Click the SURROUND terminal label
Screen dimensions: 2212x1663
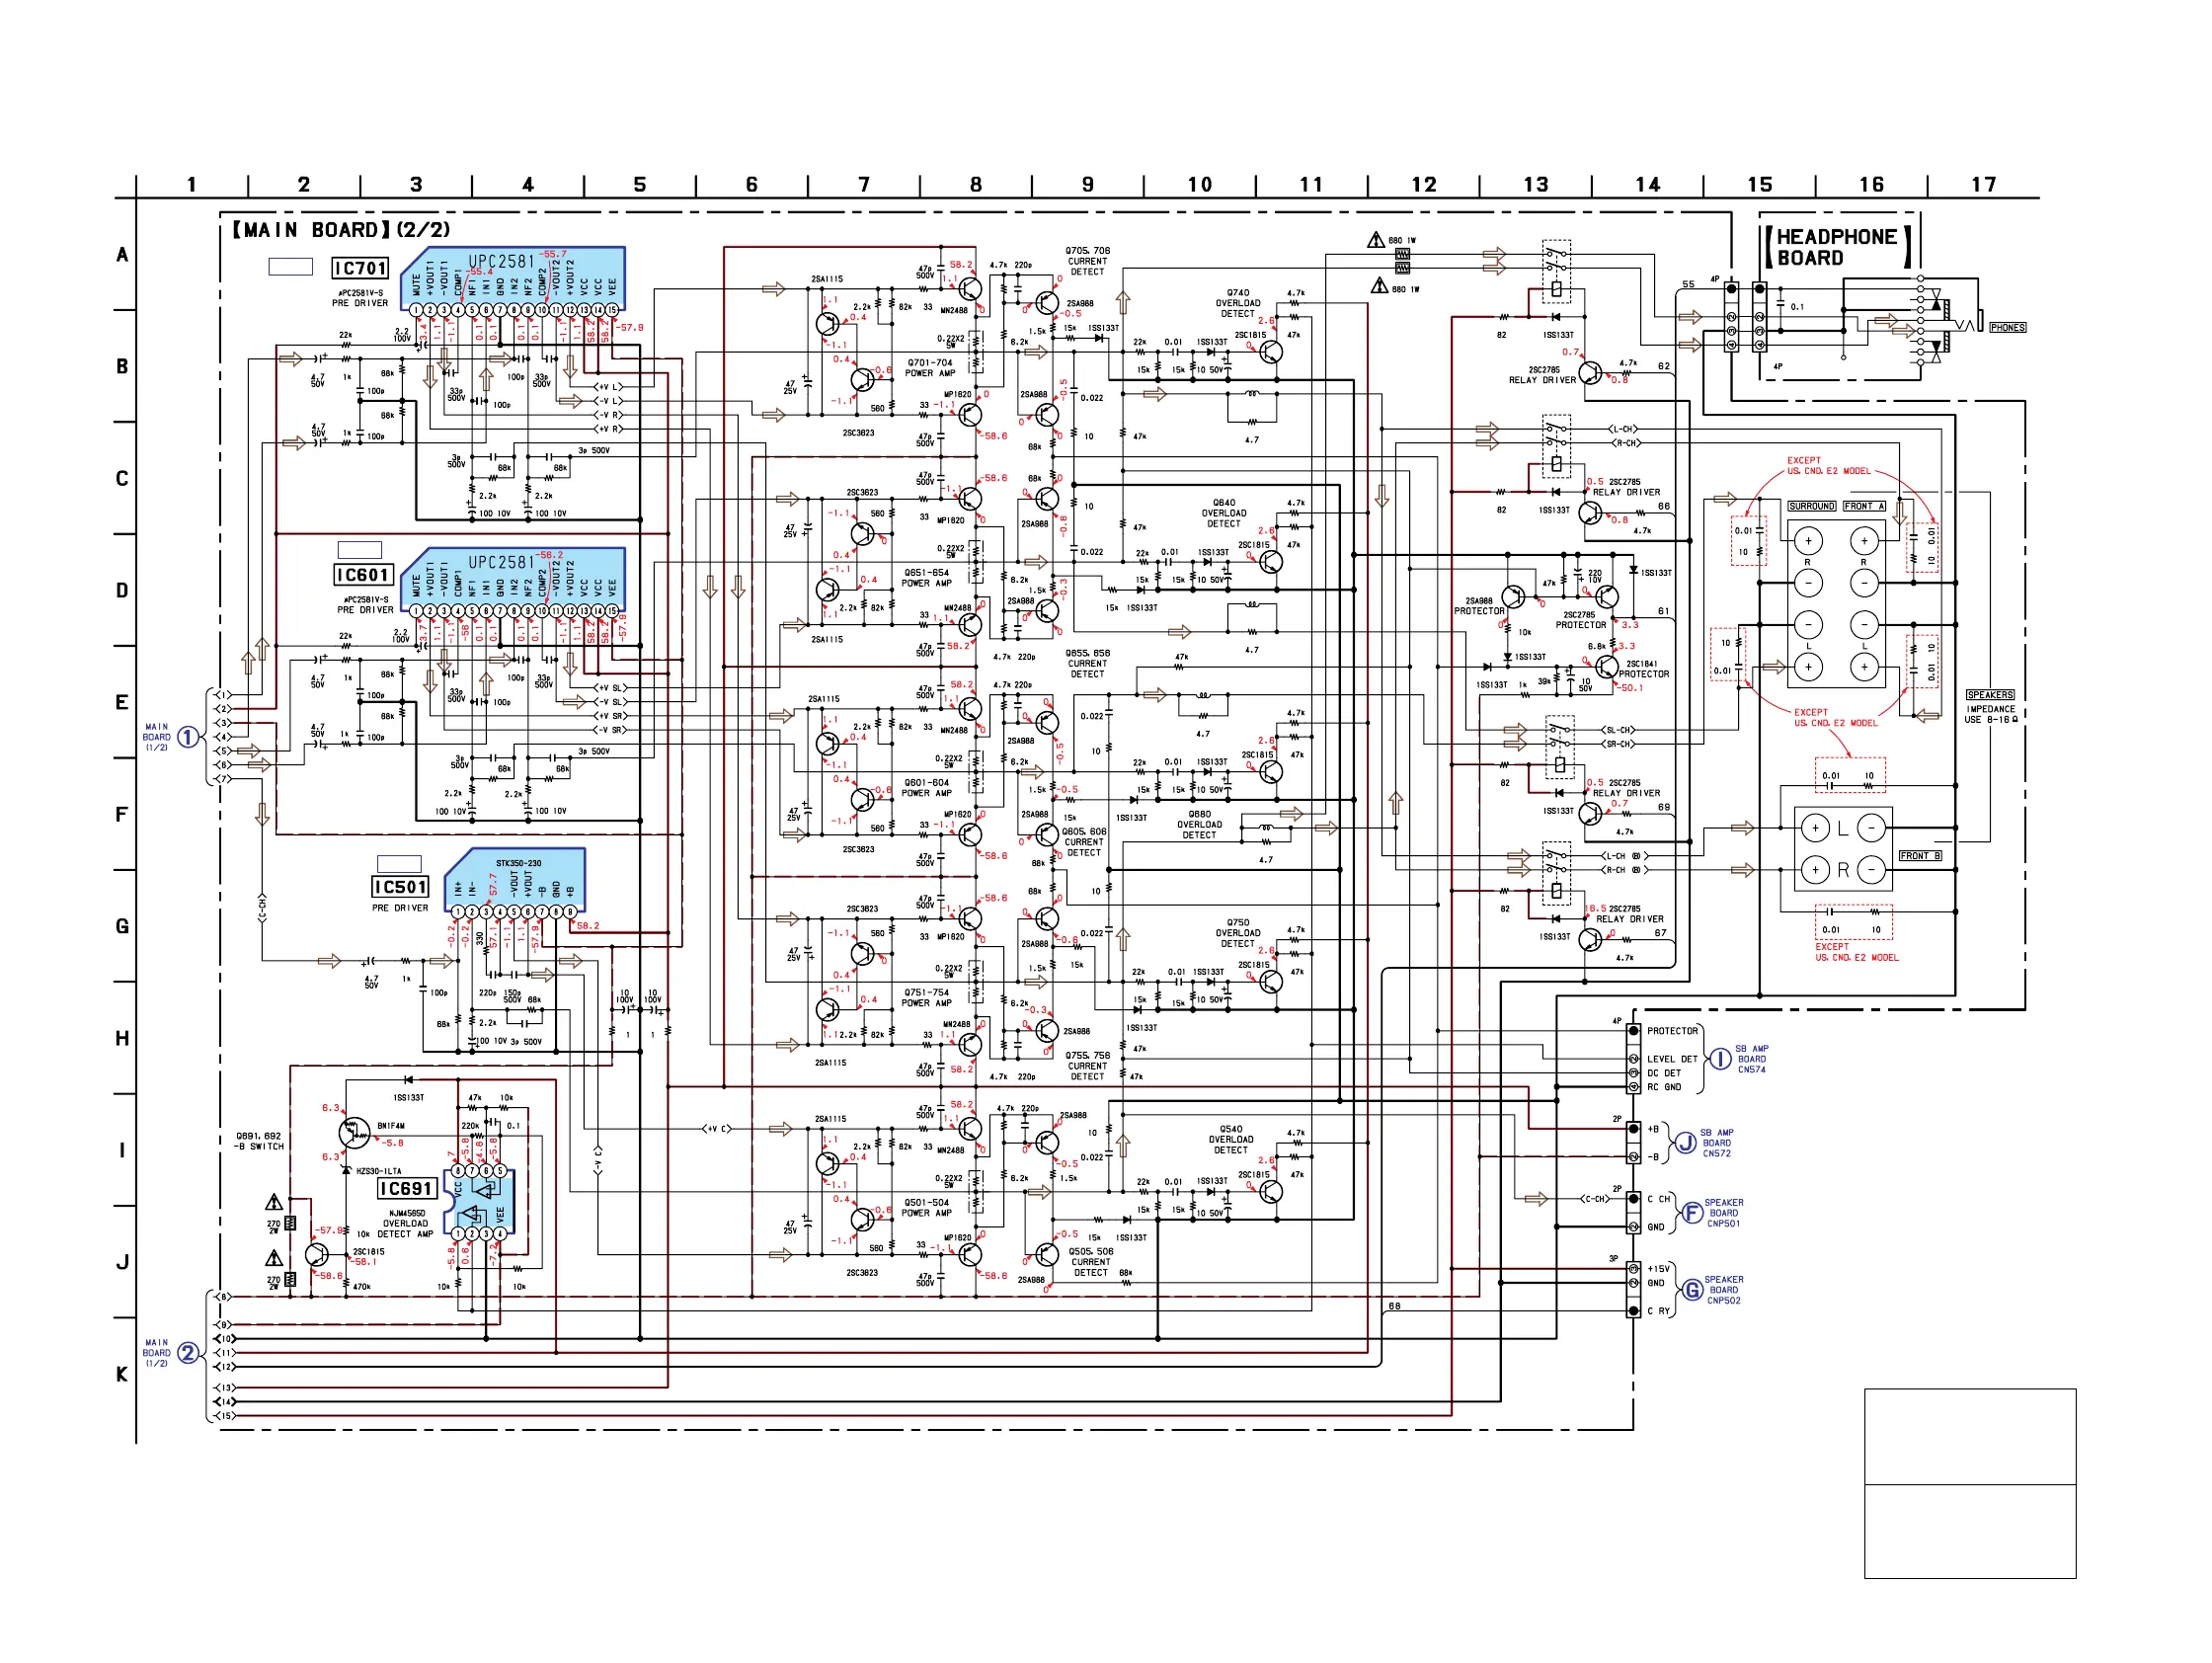click(1811, 506)
